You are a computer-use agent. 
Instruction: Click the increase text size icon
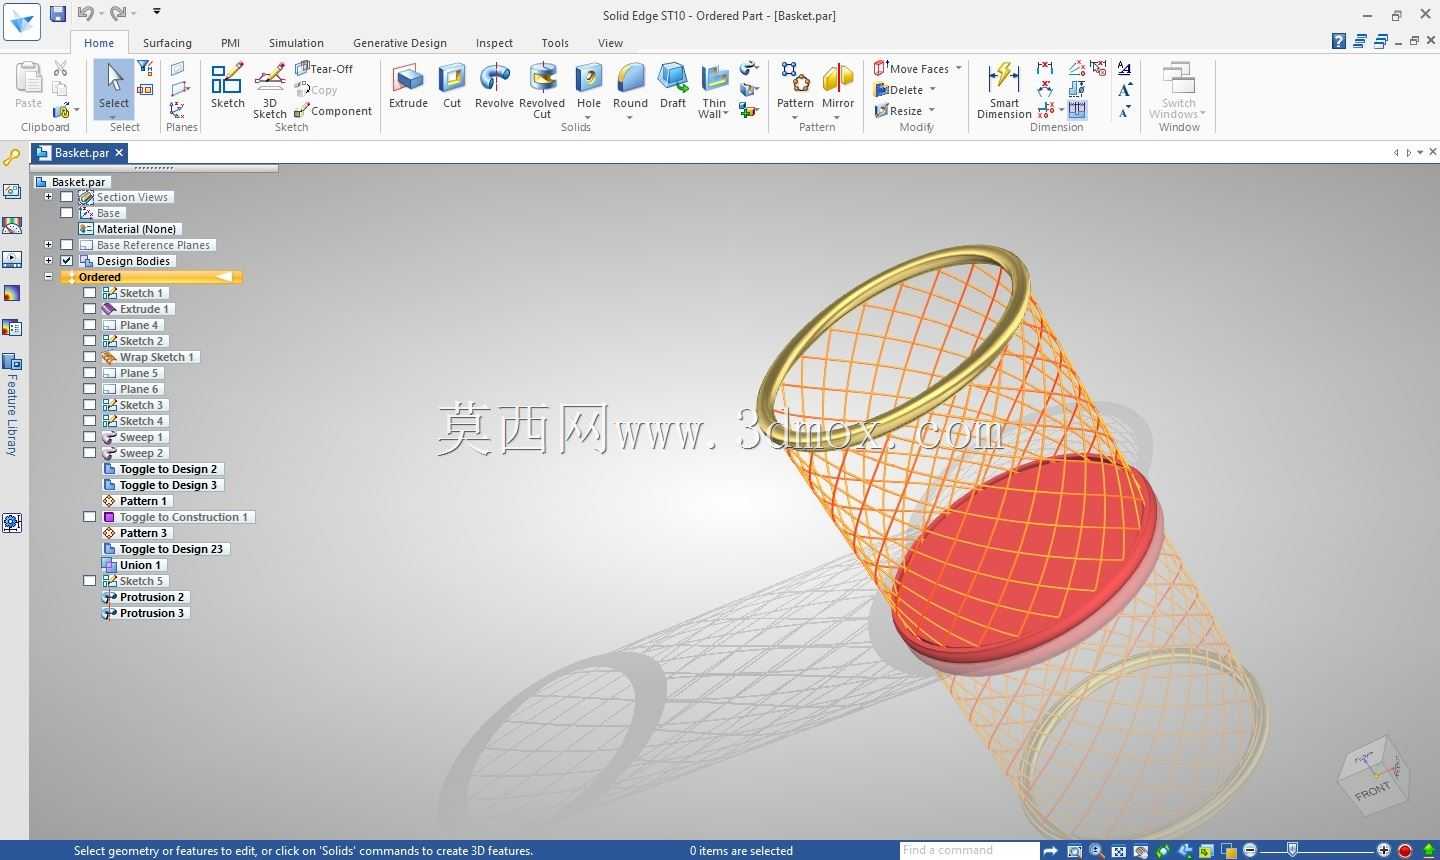[x=1125, y=89]
